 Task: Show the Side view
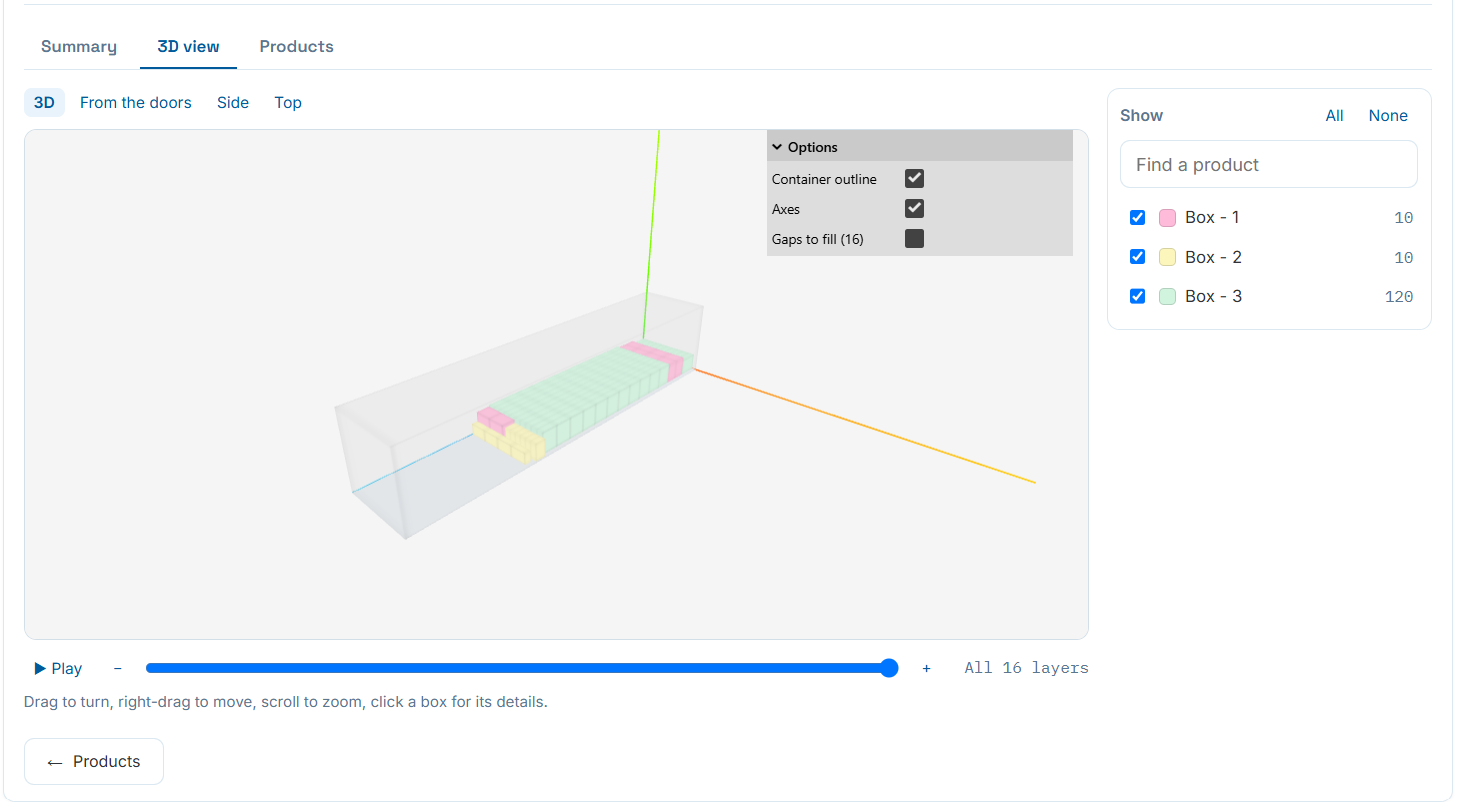(x=233, y=102)
